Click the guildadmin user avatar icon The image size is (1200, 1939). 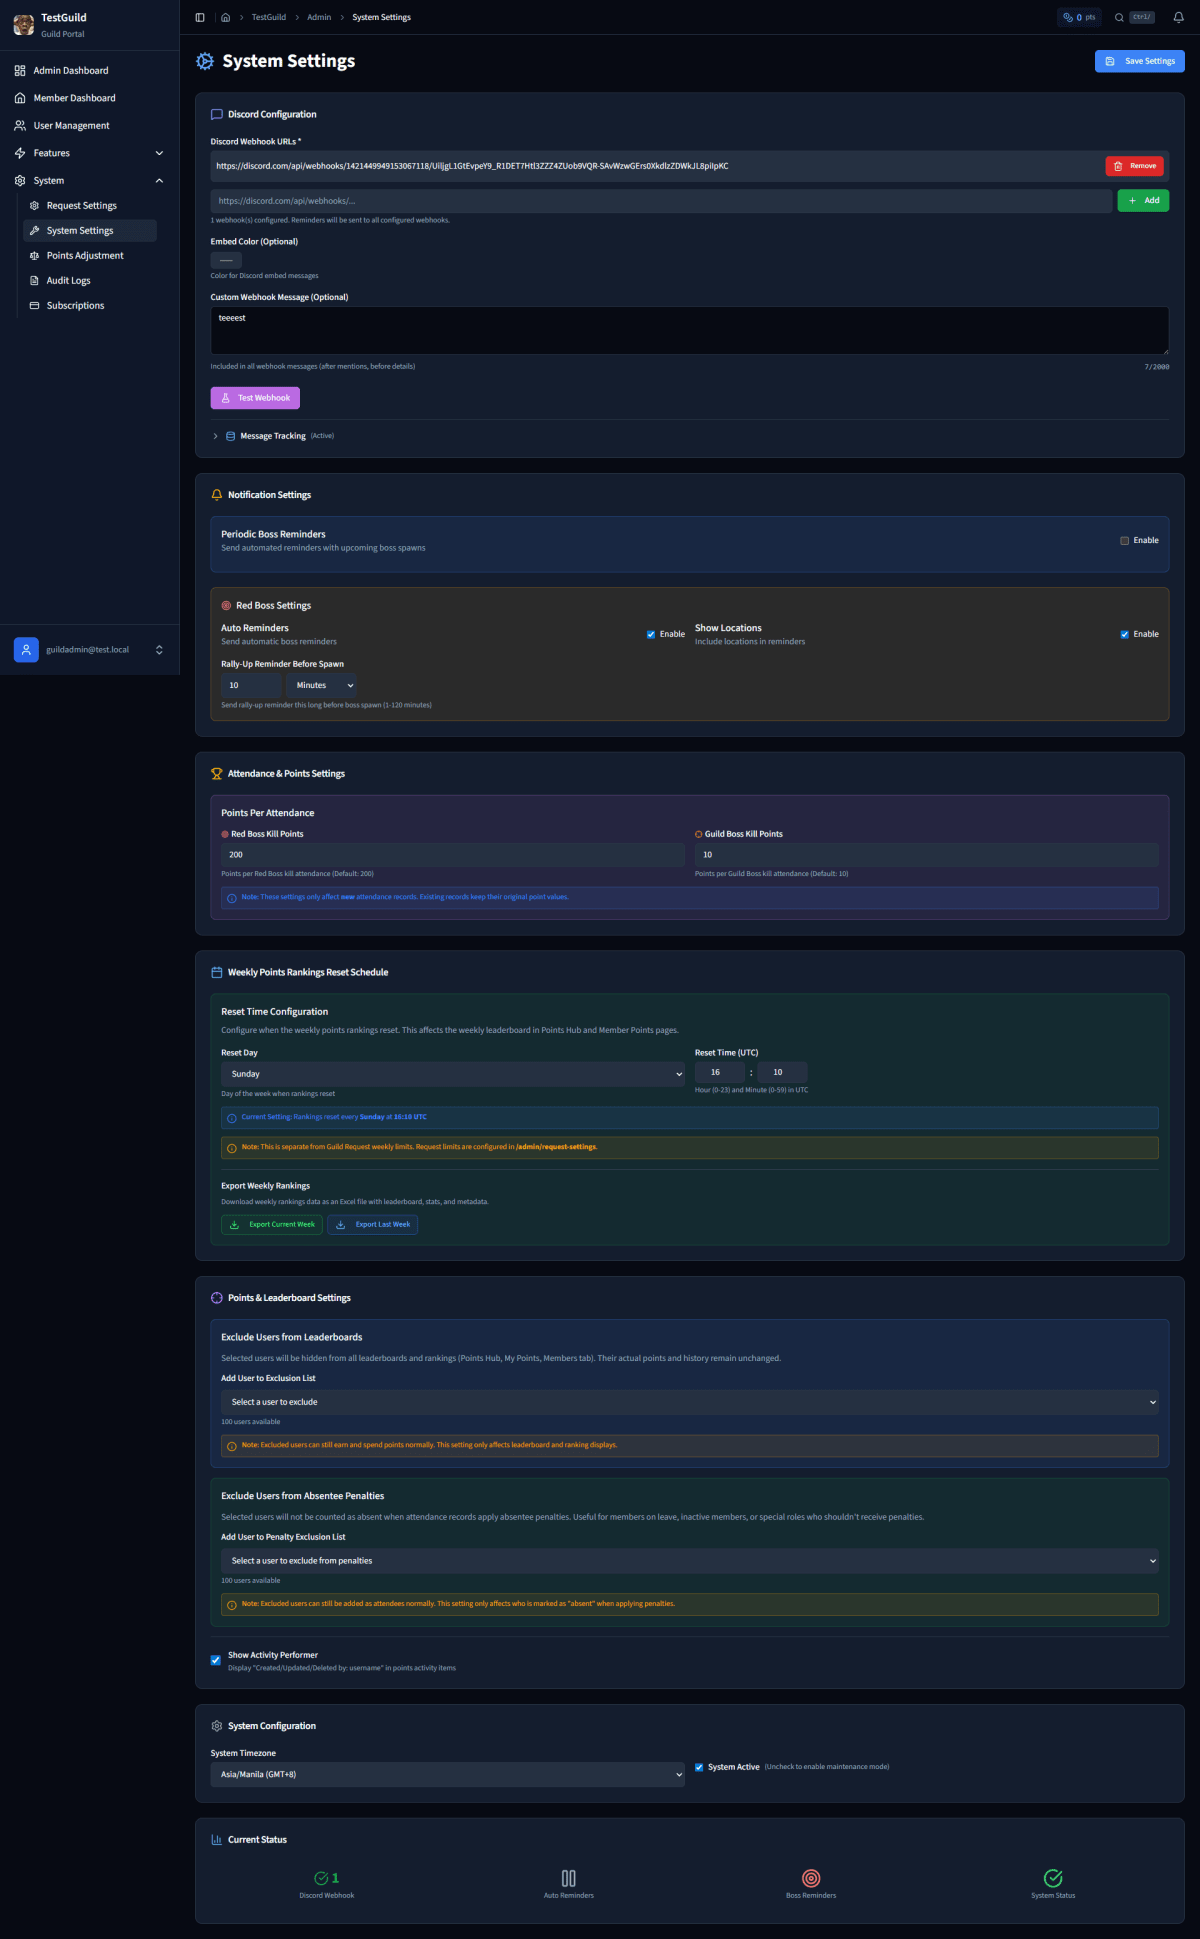point(26,650)
